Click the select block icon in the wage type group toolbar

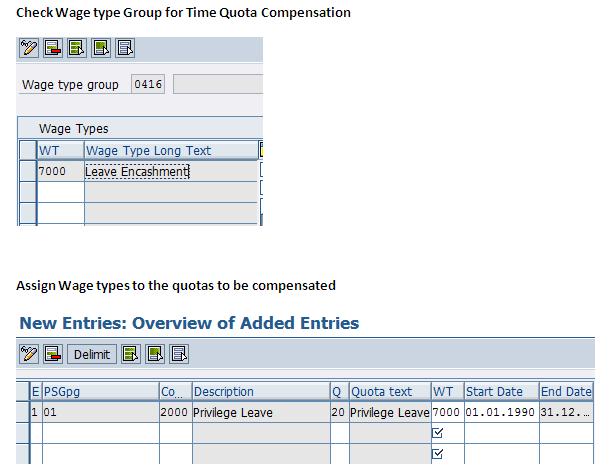click(x=100, y=48)
